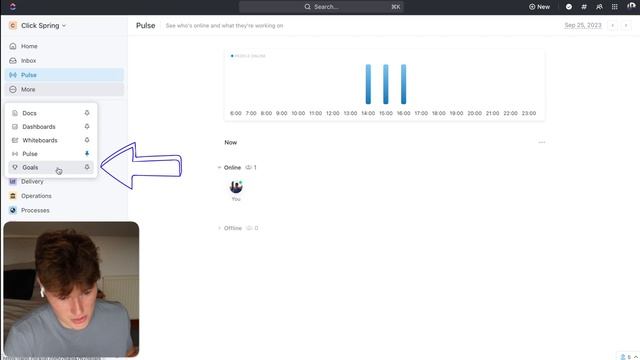Click the Sep 25, 2023 date
Image resolution: width=640 pixels, height=360 pixels.
pos(583,25)
